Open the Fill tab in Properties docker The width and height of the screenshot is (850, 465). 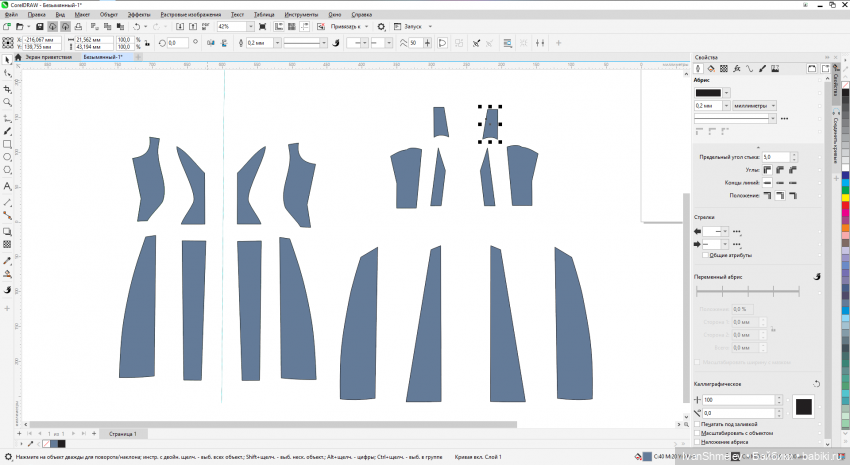click(711, 69)
